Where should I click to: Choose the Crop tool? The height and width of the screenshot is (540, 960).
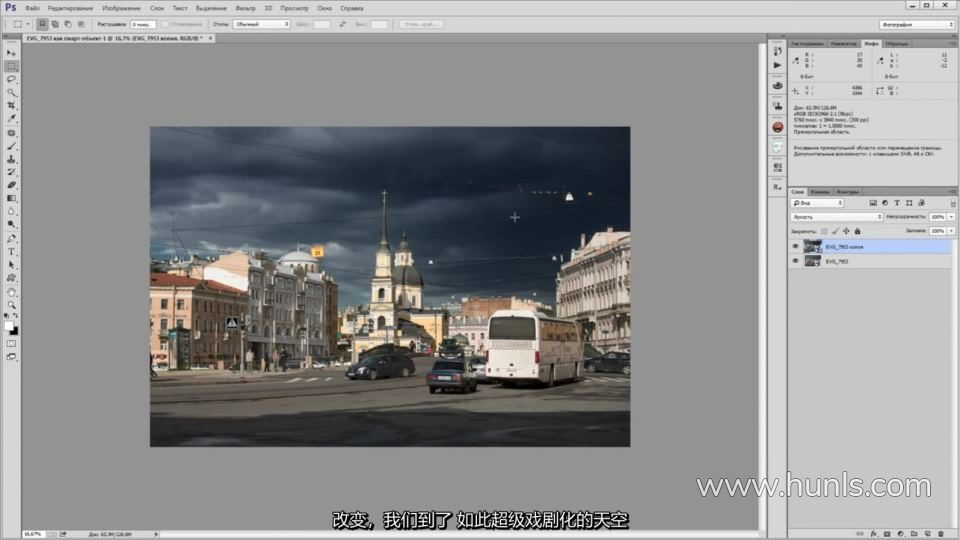(12, 105)
